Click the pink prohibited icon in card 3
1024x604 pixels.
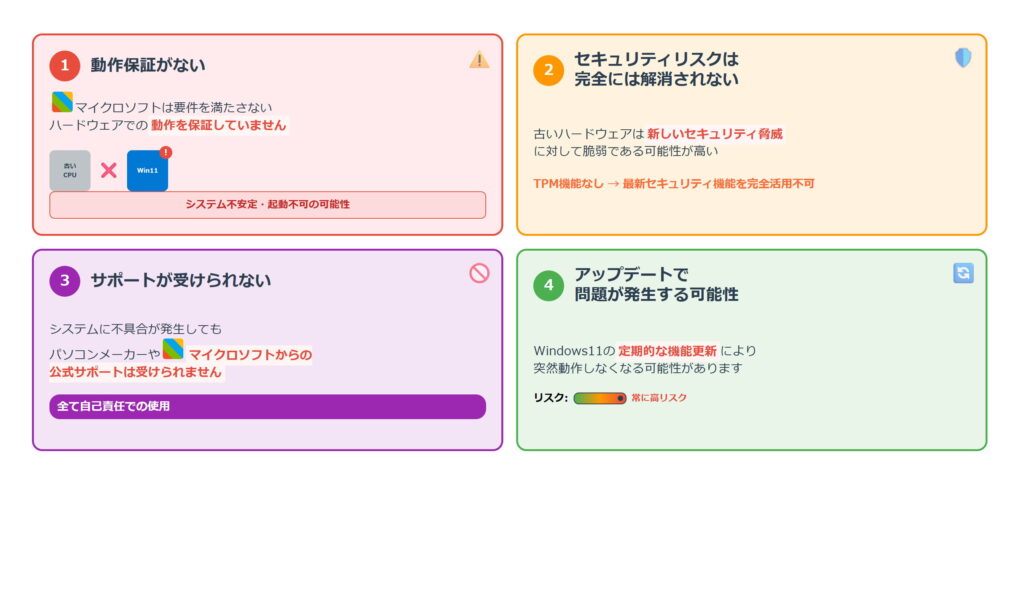[479, 273]
